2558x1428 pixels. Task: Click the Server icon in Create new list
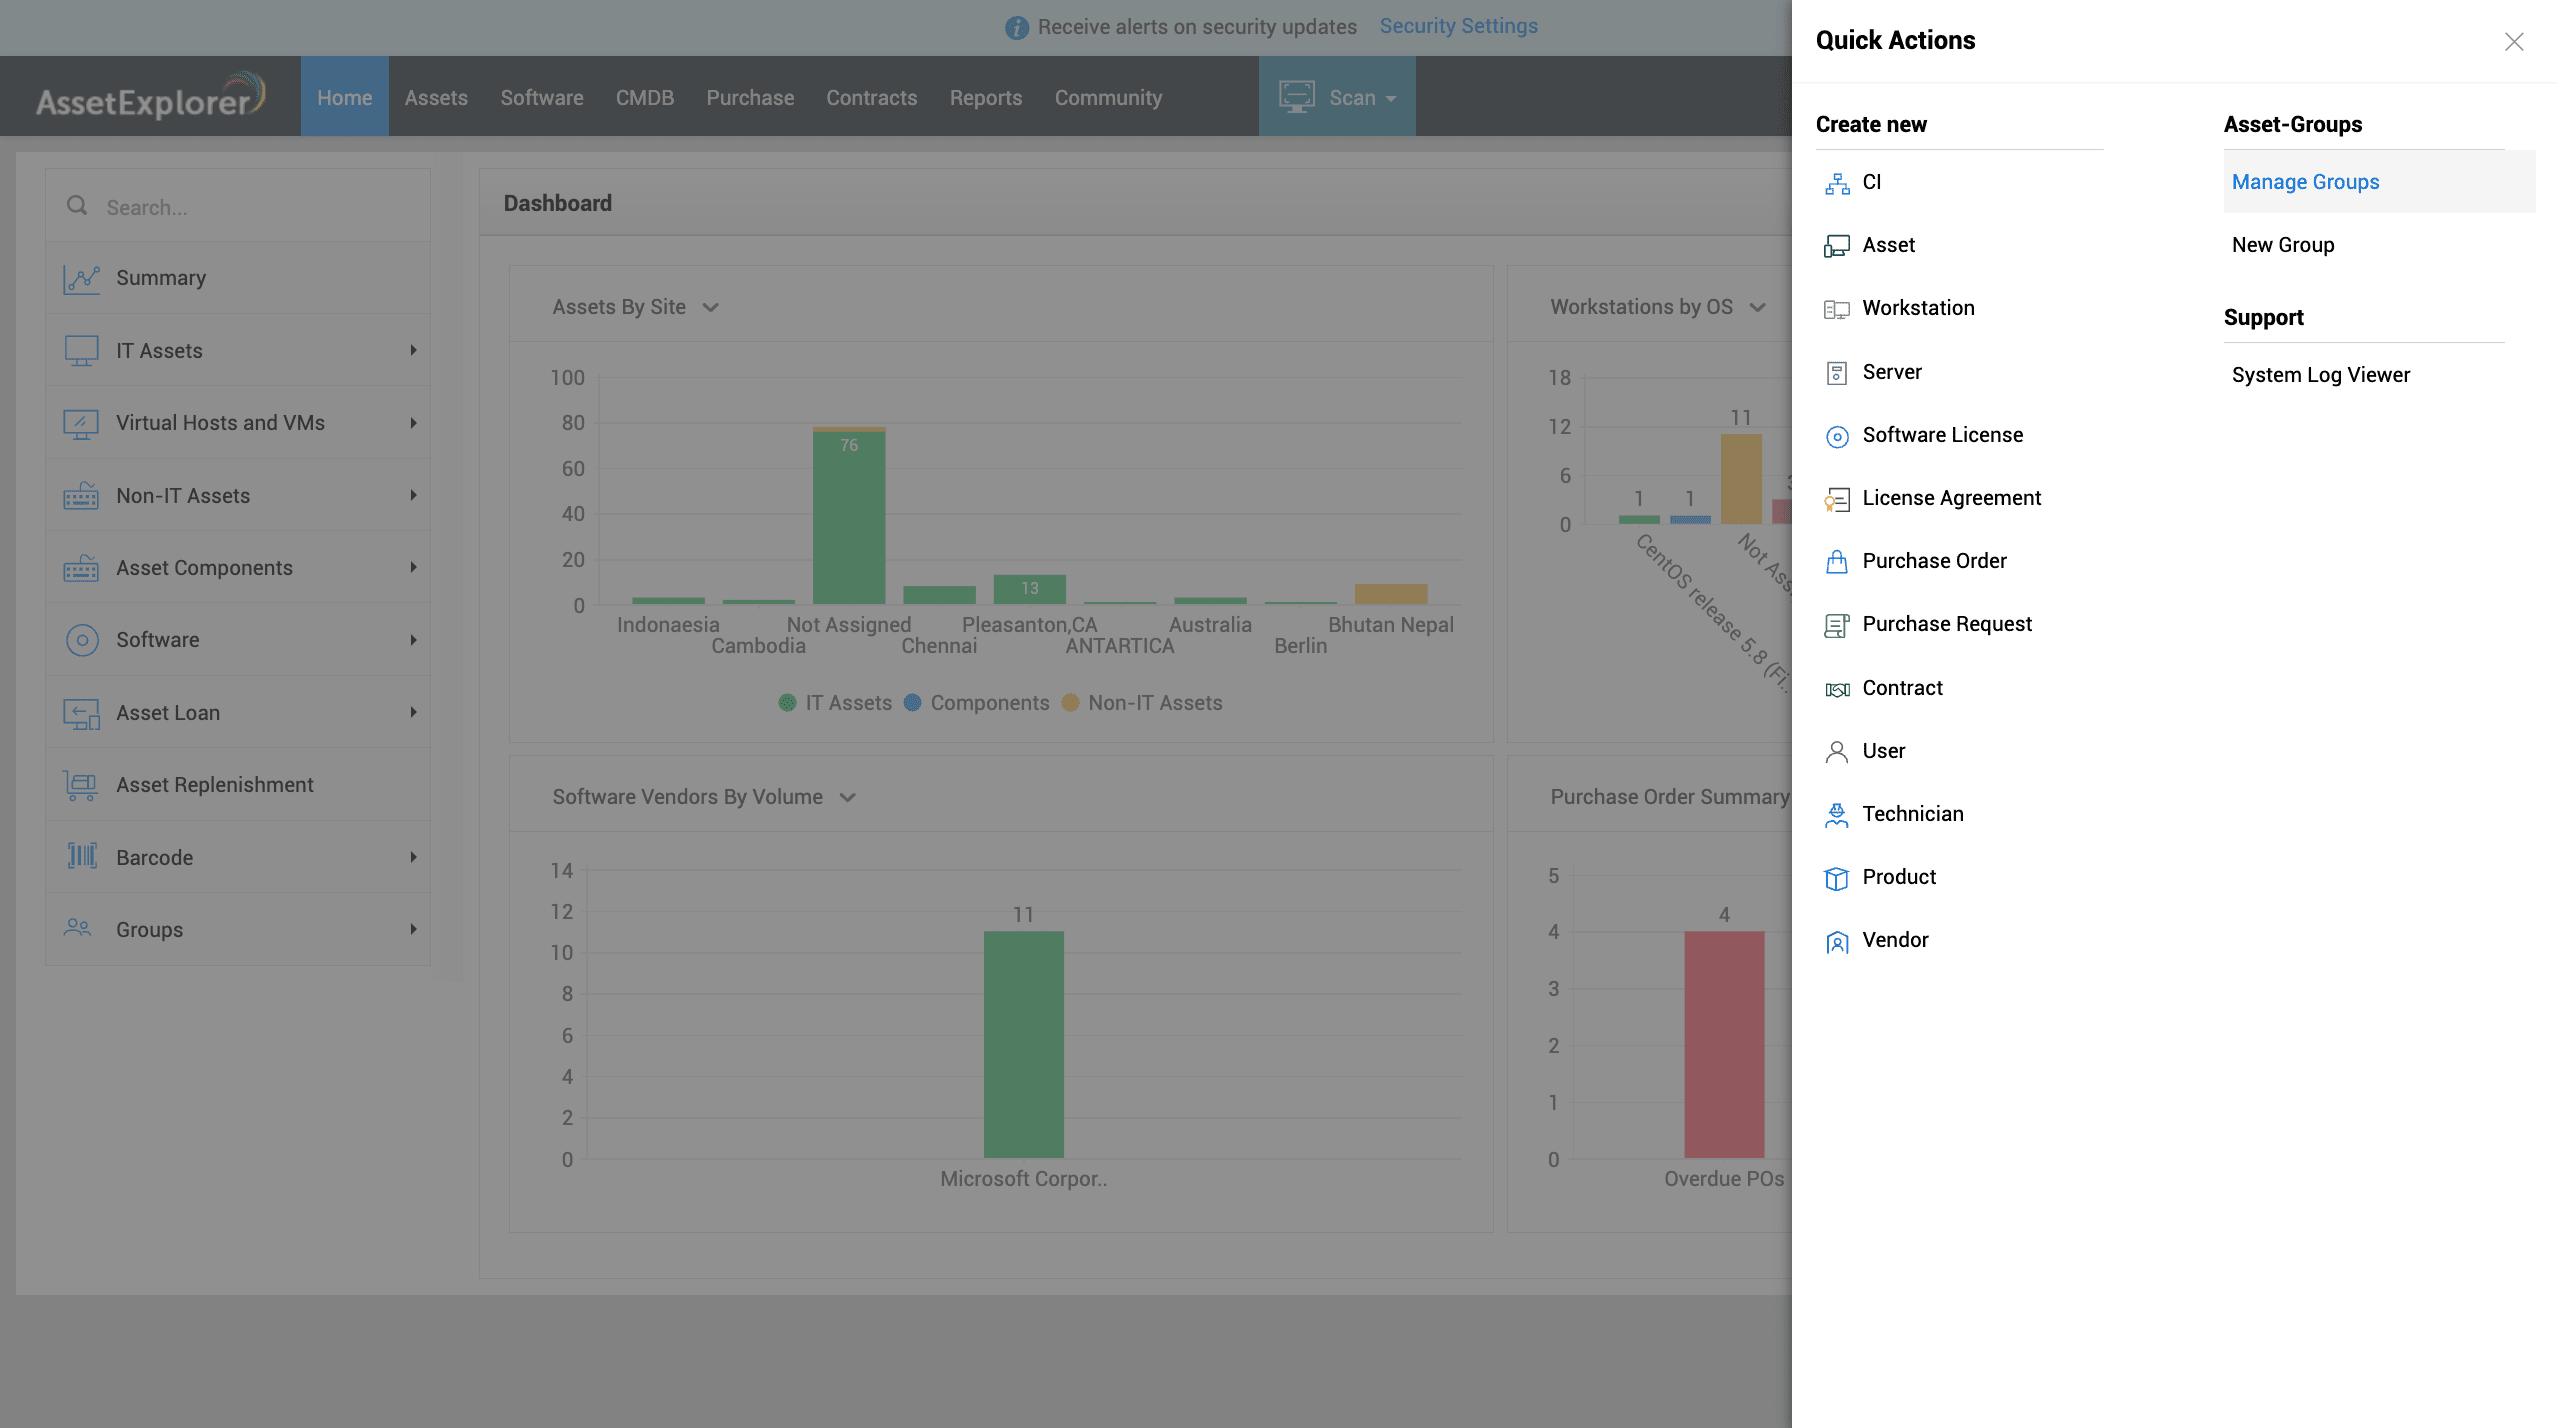(1837, 373)
